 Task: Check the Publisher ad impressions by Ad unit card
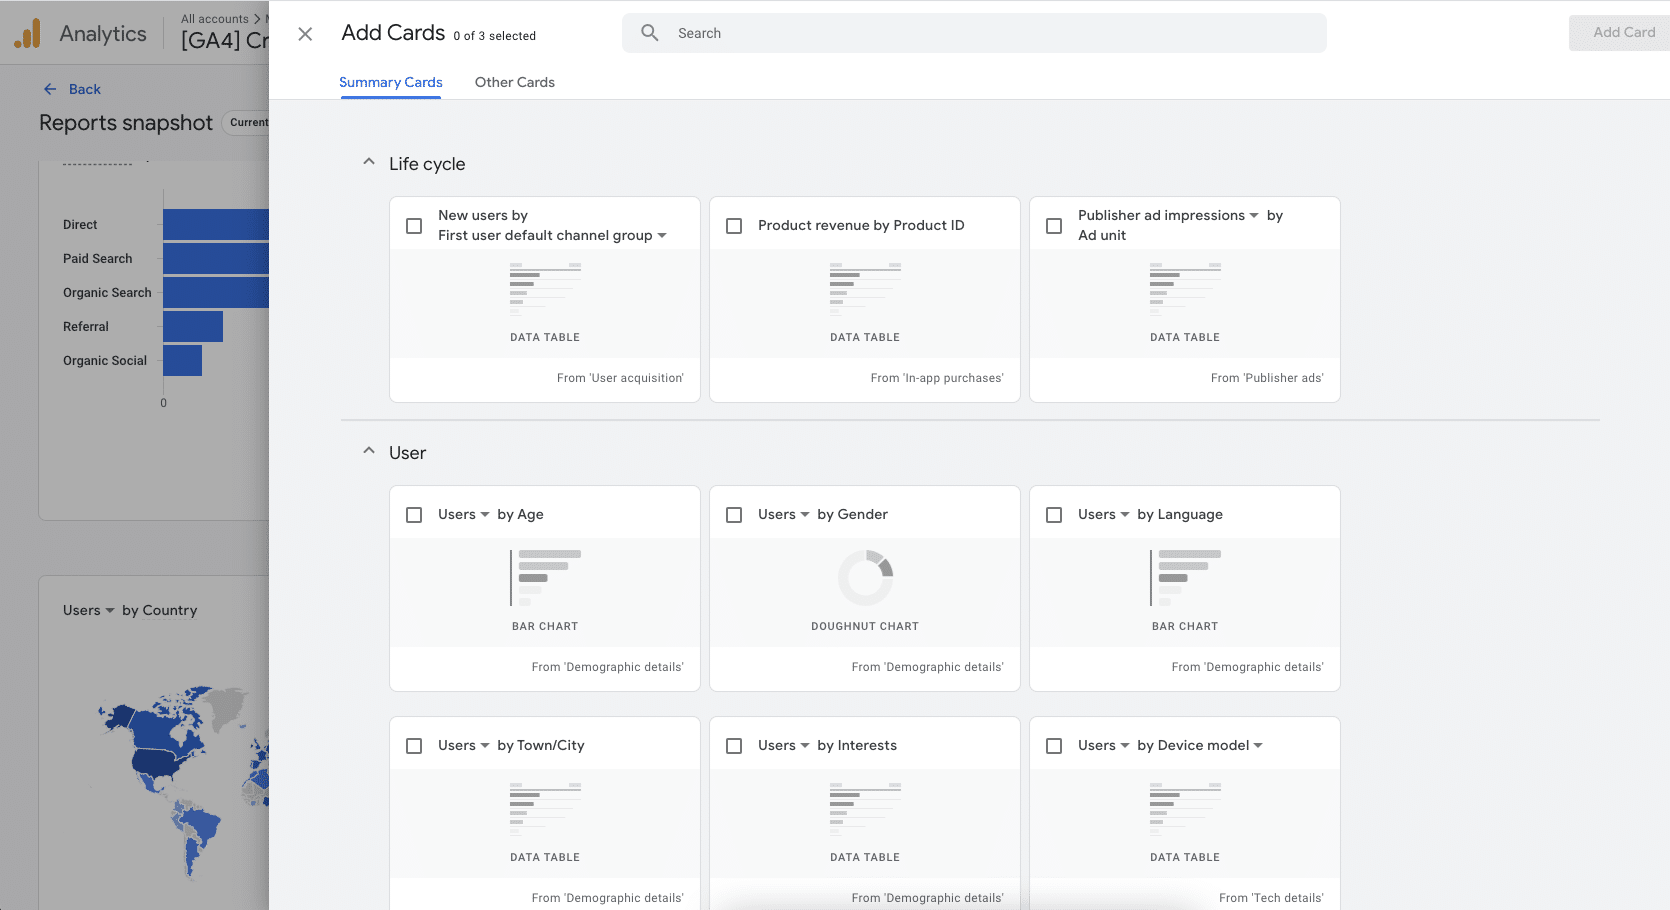point(1054,226)
